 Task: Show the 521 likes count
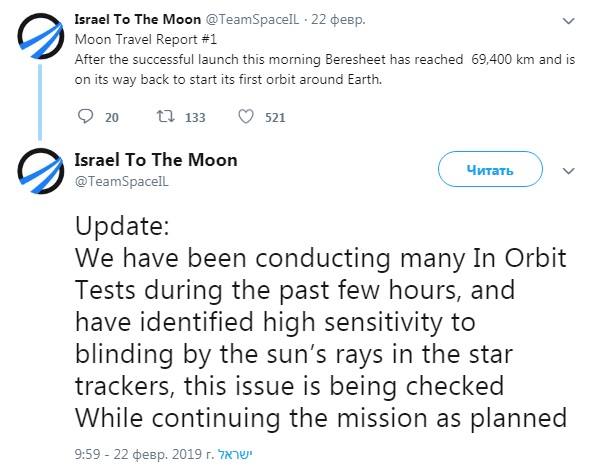(x=275, y=118)
